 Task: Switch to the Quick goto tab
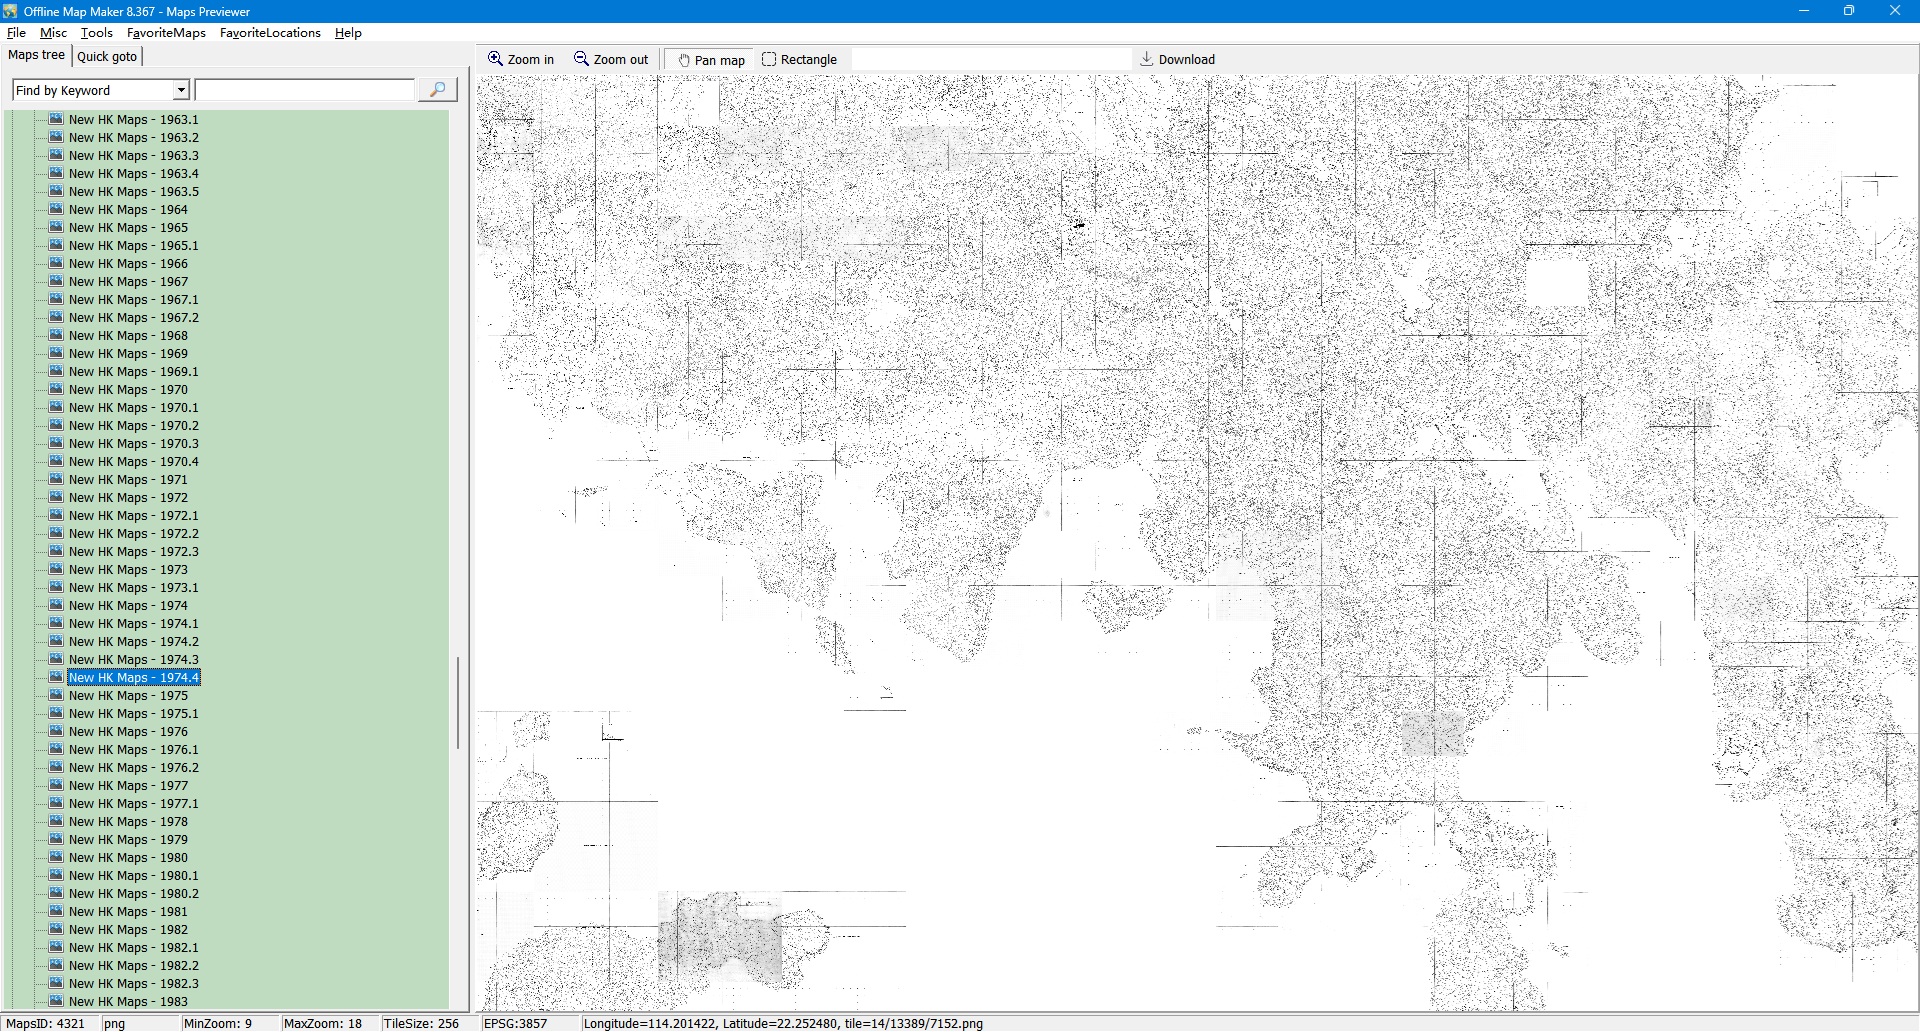(x=107, y=56)
